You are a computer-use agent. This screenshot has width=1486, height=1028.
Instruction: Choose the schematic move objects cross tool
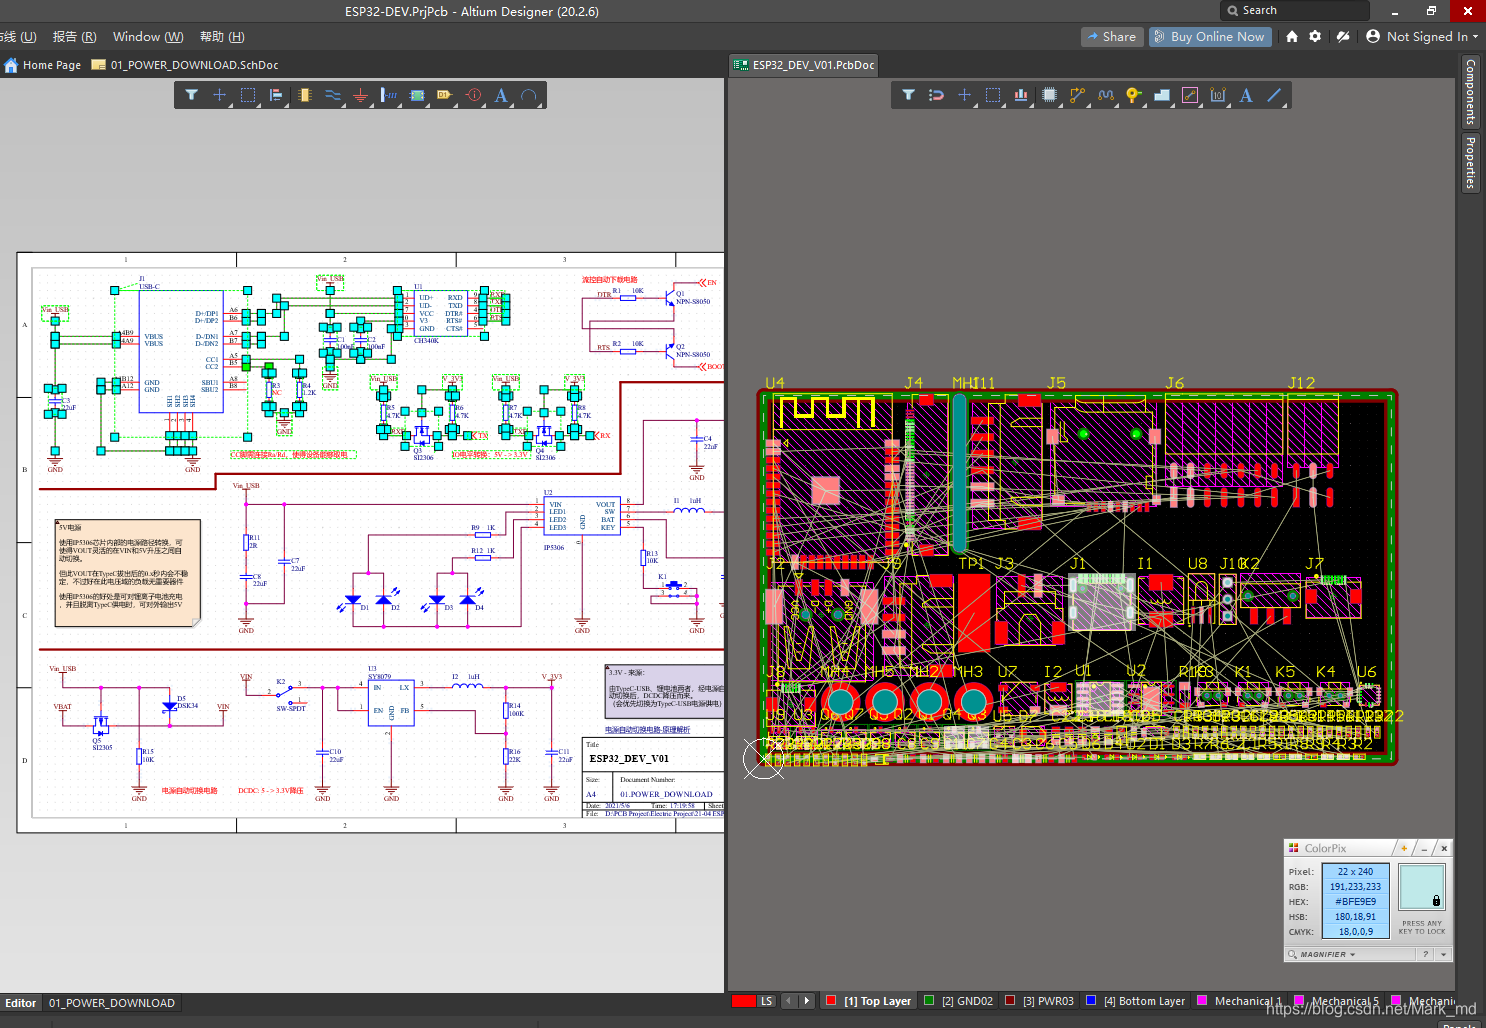click(x=219, y=95)
